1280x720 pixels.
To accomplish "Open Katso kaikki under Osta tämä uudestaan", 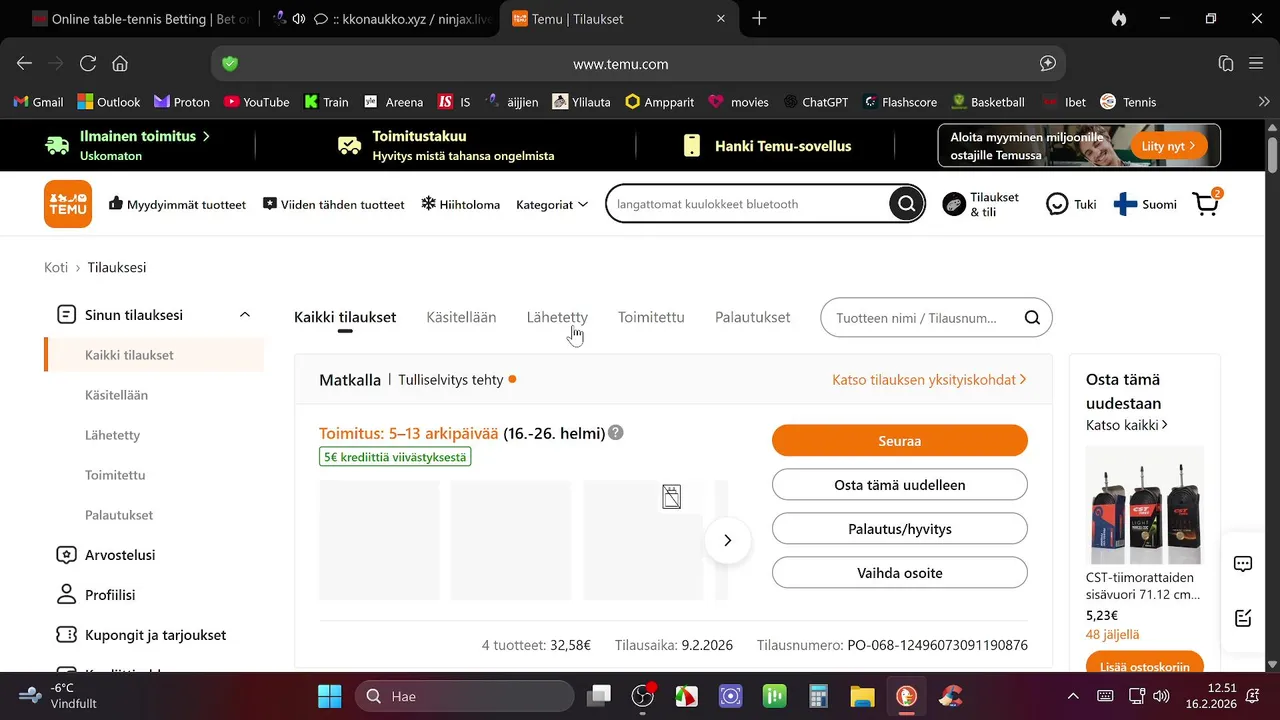I will pyautogui.click(x=1126, y=425).
